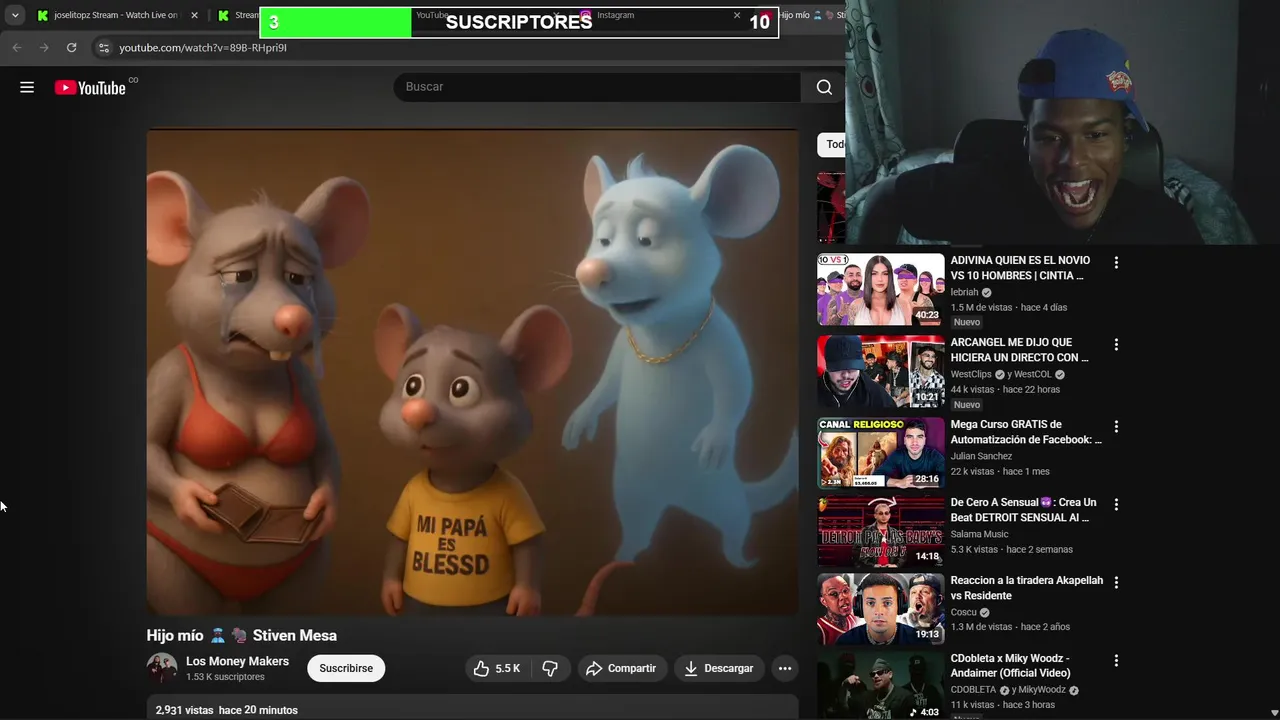Dislike the video with thumbs down

pos(550,668)
